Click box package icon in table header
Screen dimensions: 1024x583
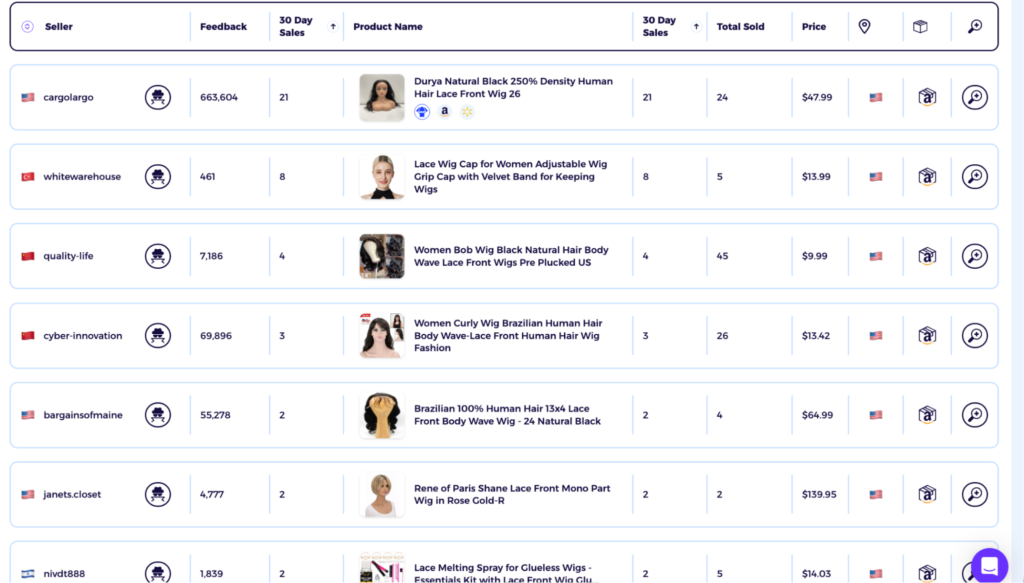[920, 27]
